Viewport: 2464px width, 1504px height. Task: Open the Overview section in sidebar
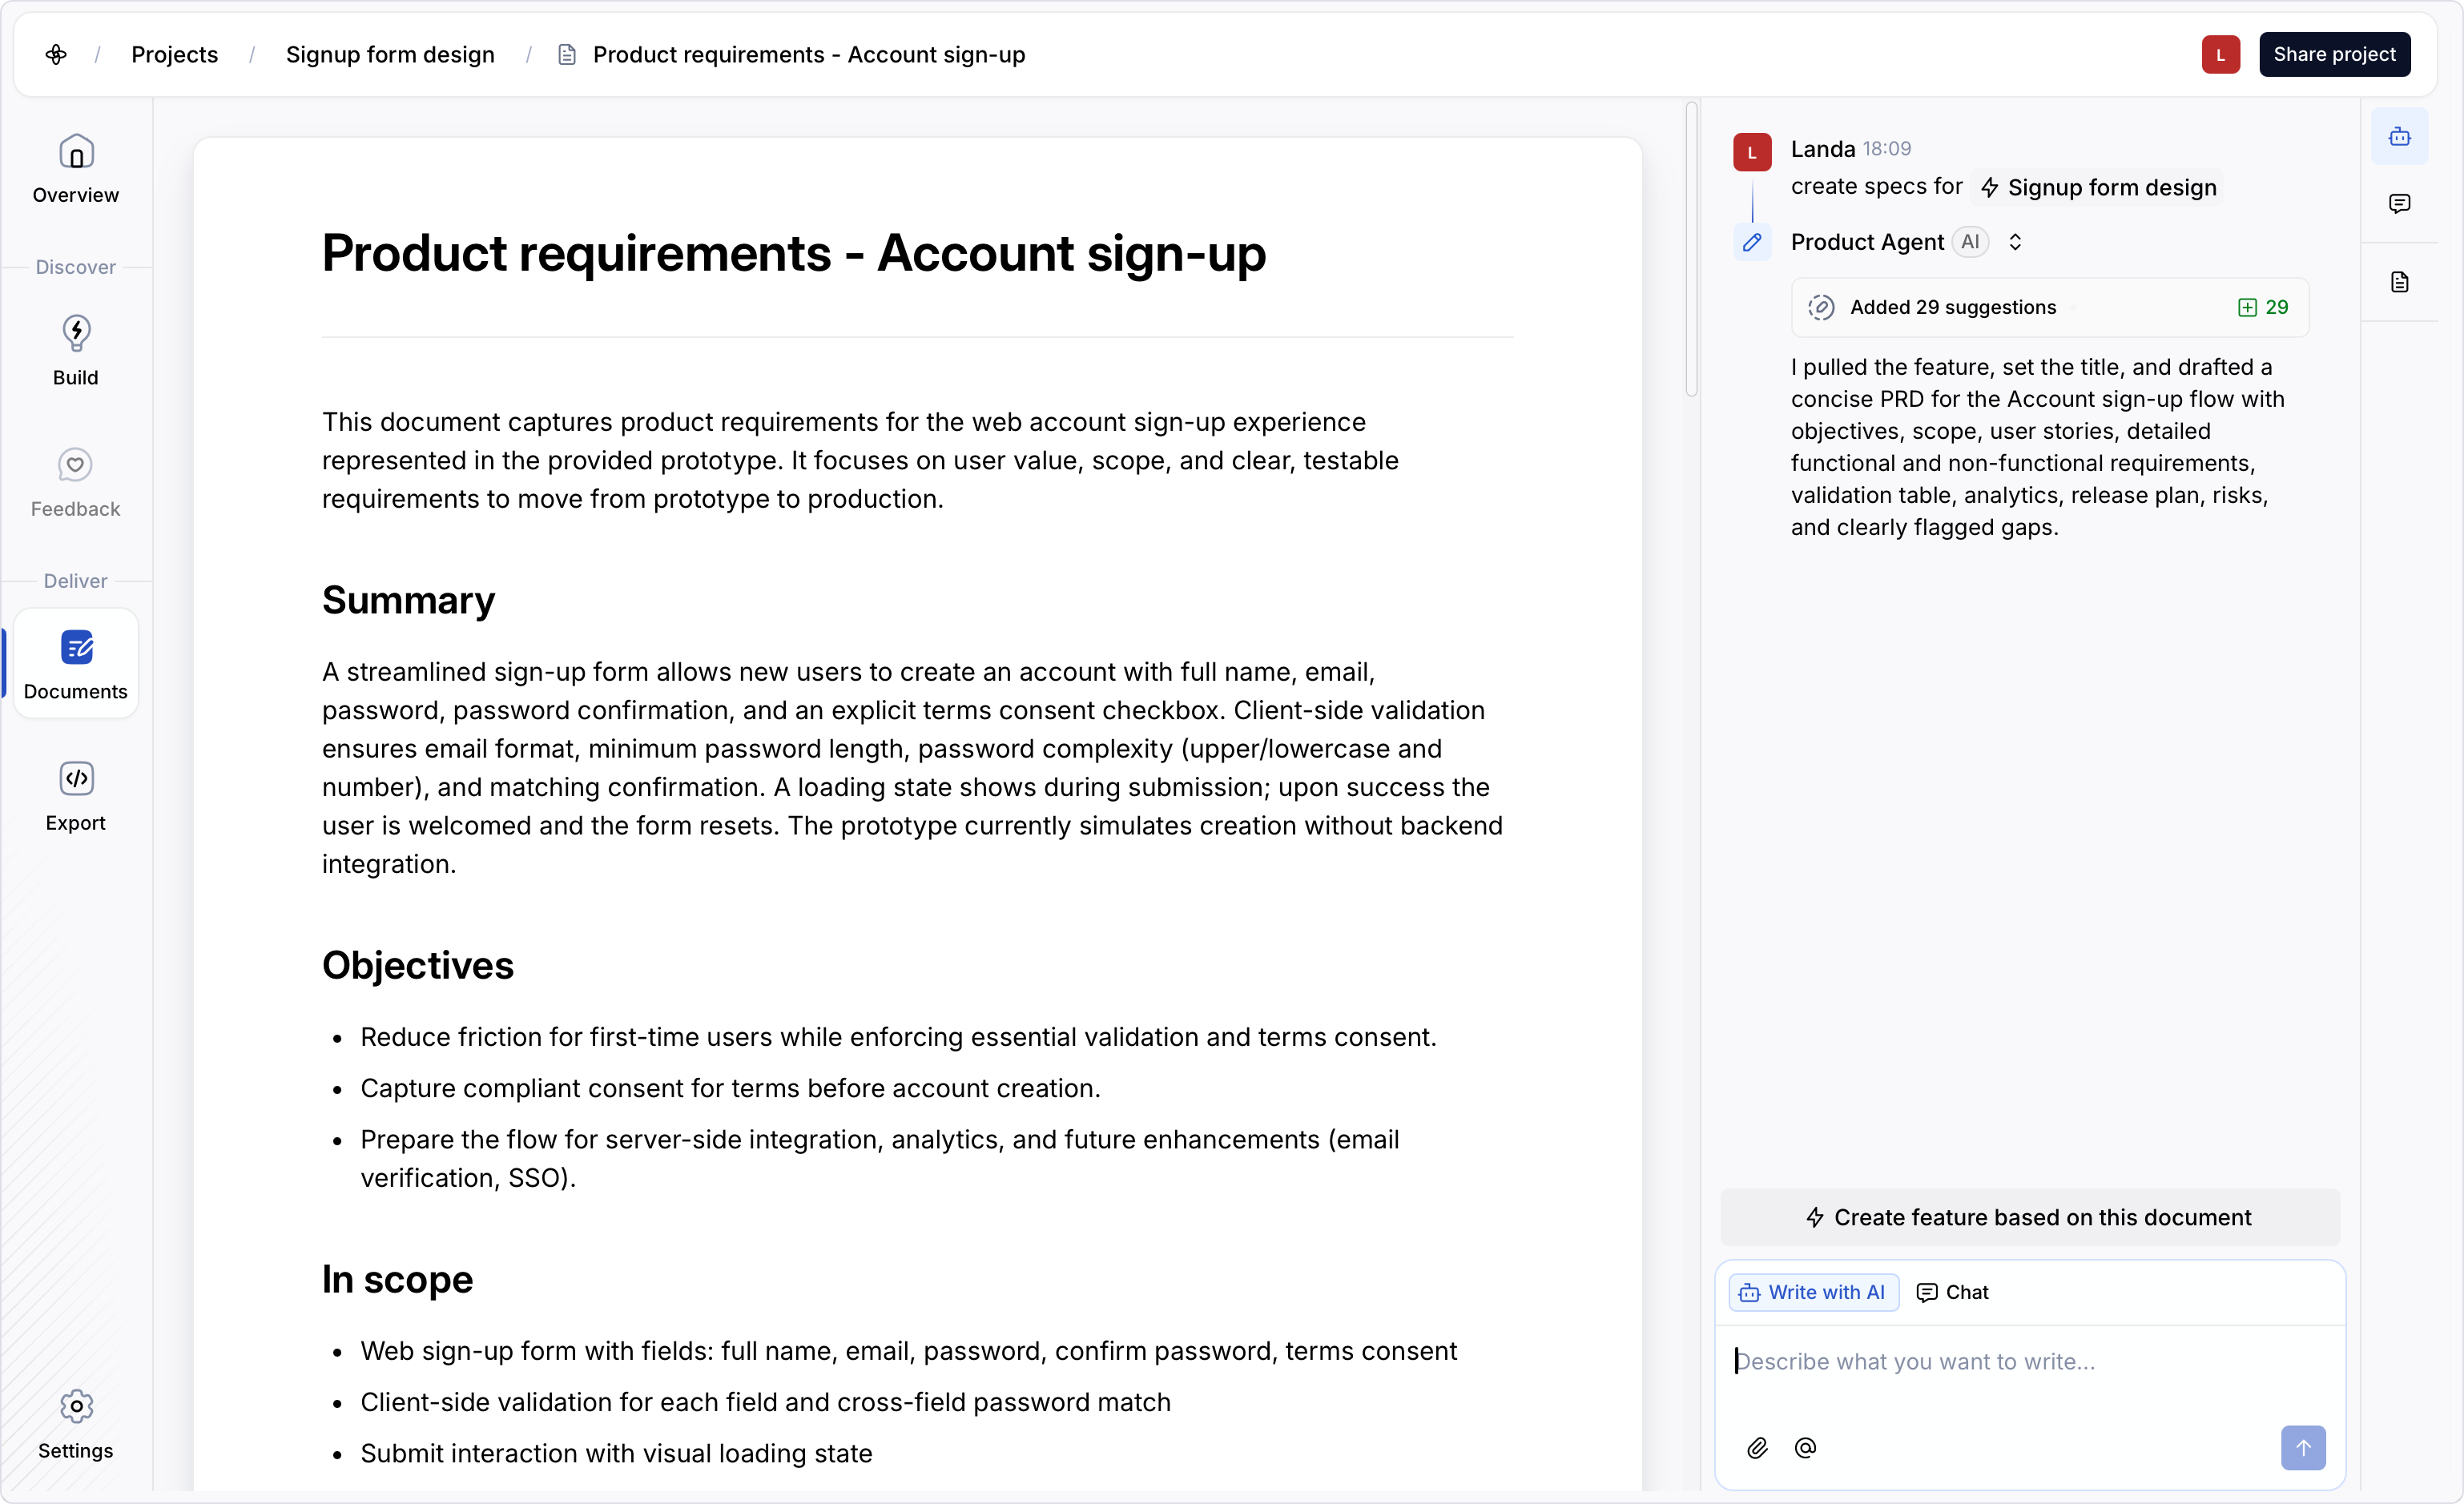(x=75, y=169)
